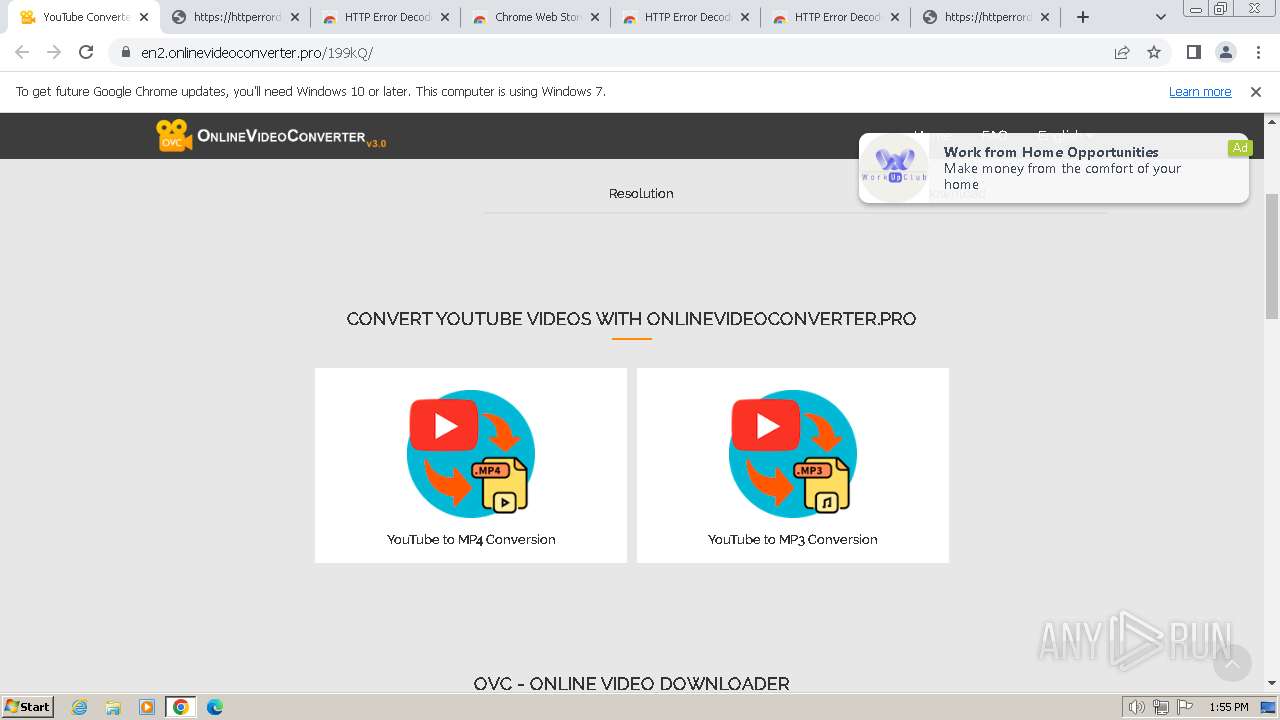Open Windows Media Player from the taskbar

(x=147, y=707)
